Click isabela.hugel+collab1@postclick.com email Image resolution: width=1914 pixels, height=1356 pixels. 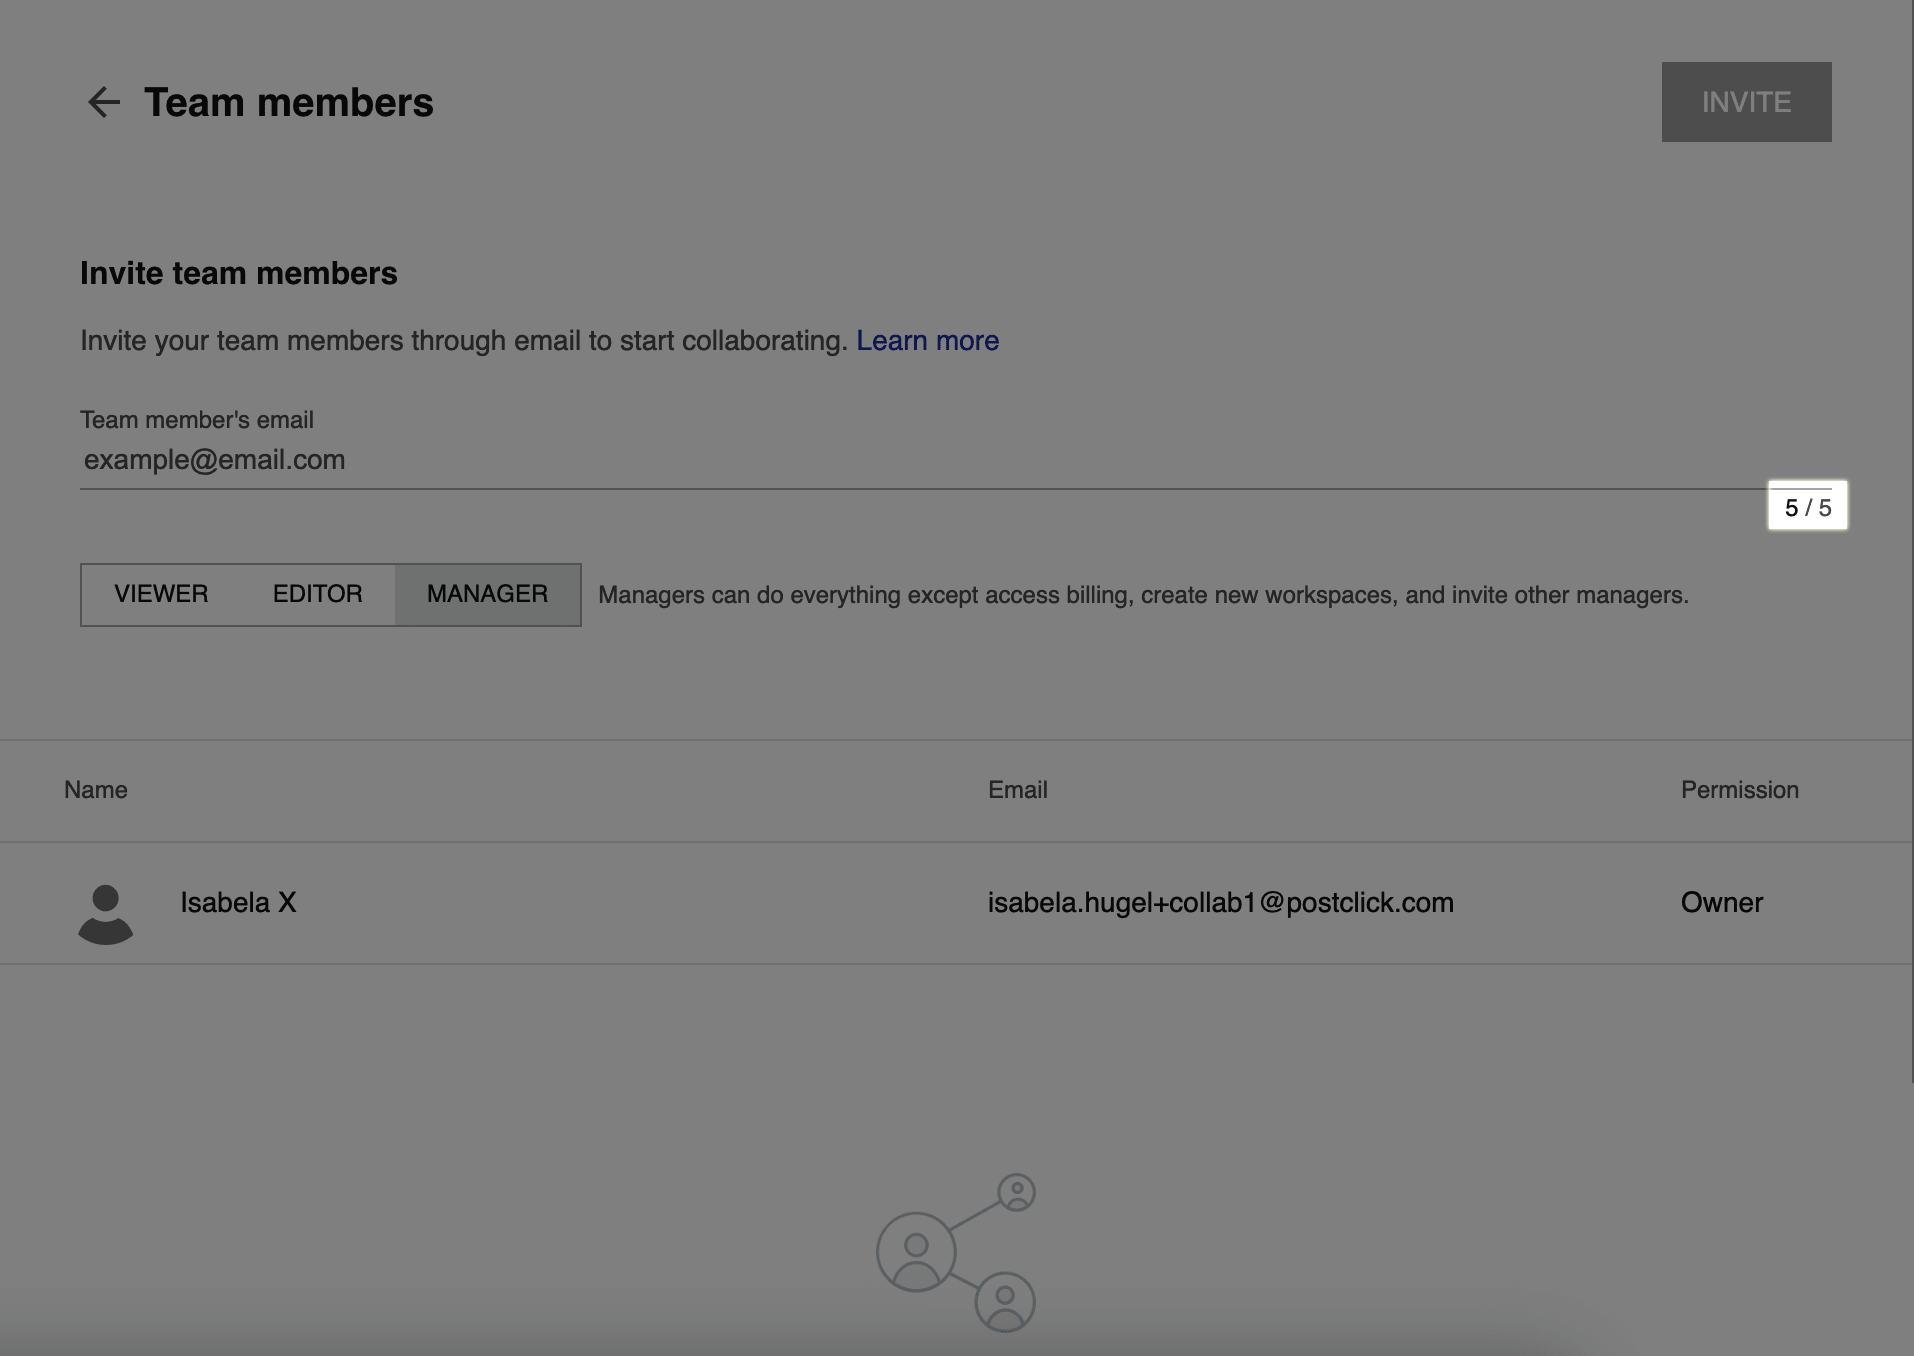click(1220, 903)
